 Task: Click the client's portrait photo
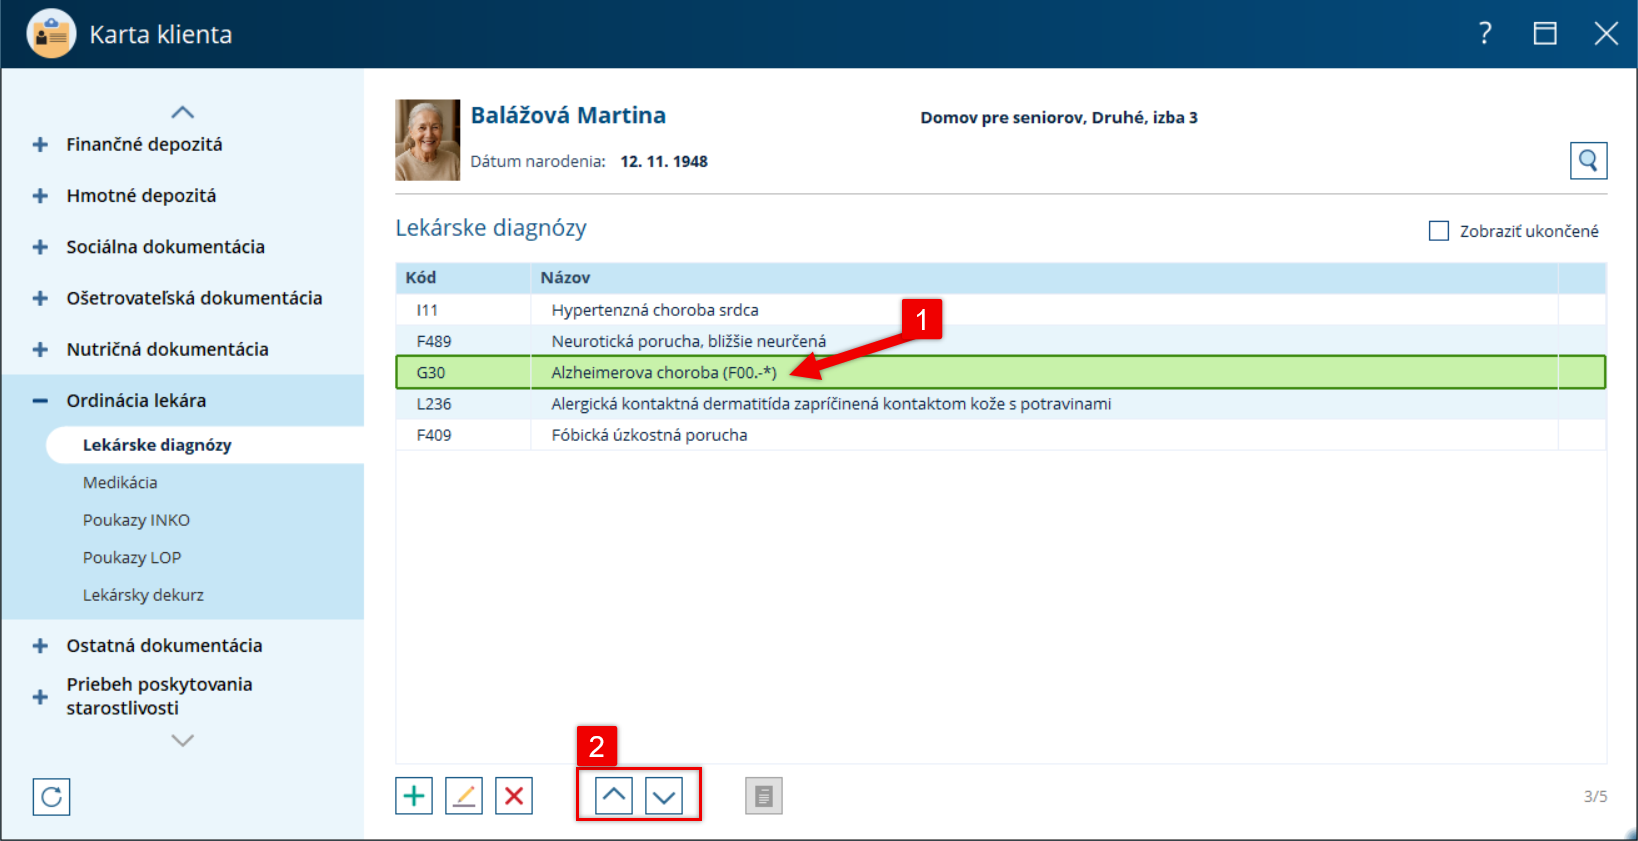[428, 140]
